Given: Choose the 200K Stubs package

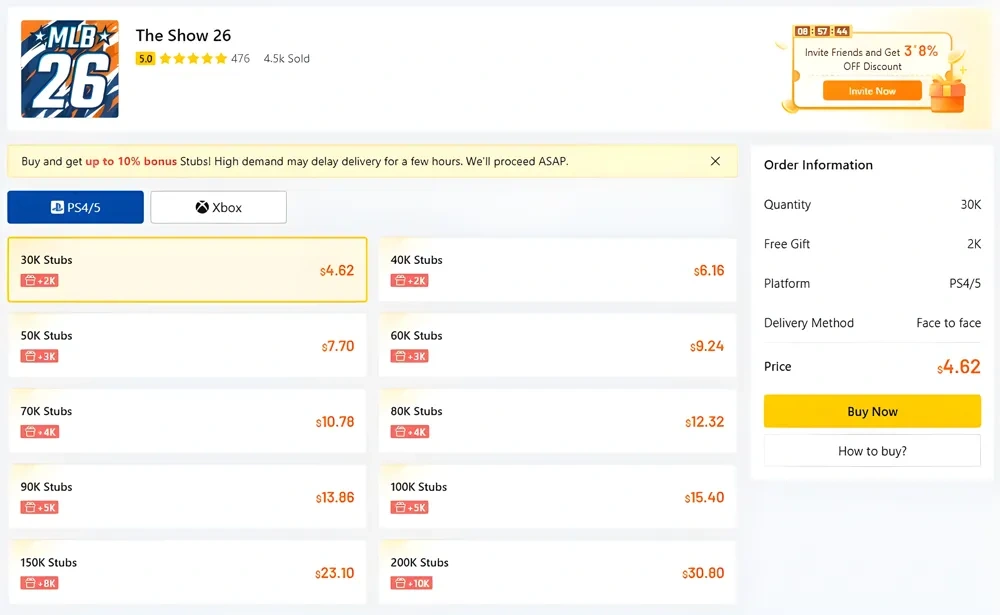Looking at the screenshot, I should (x=557, y=572).
